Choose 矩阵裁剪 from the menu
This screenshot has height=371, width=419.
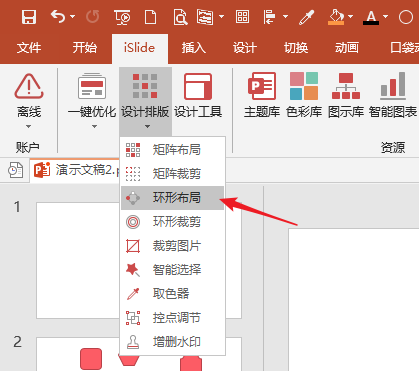click(172, 174)
